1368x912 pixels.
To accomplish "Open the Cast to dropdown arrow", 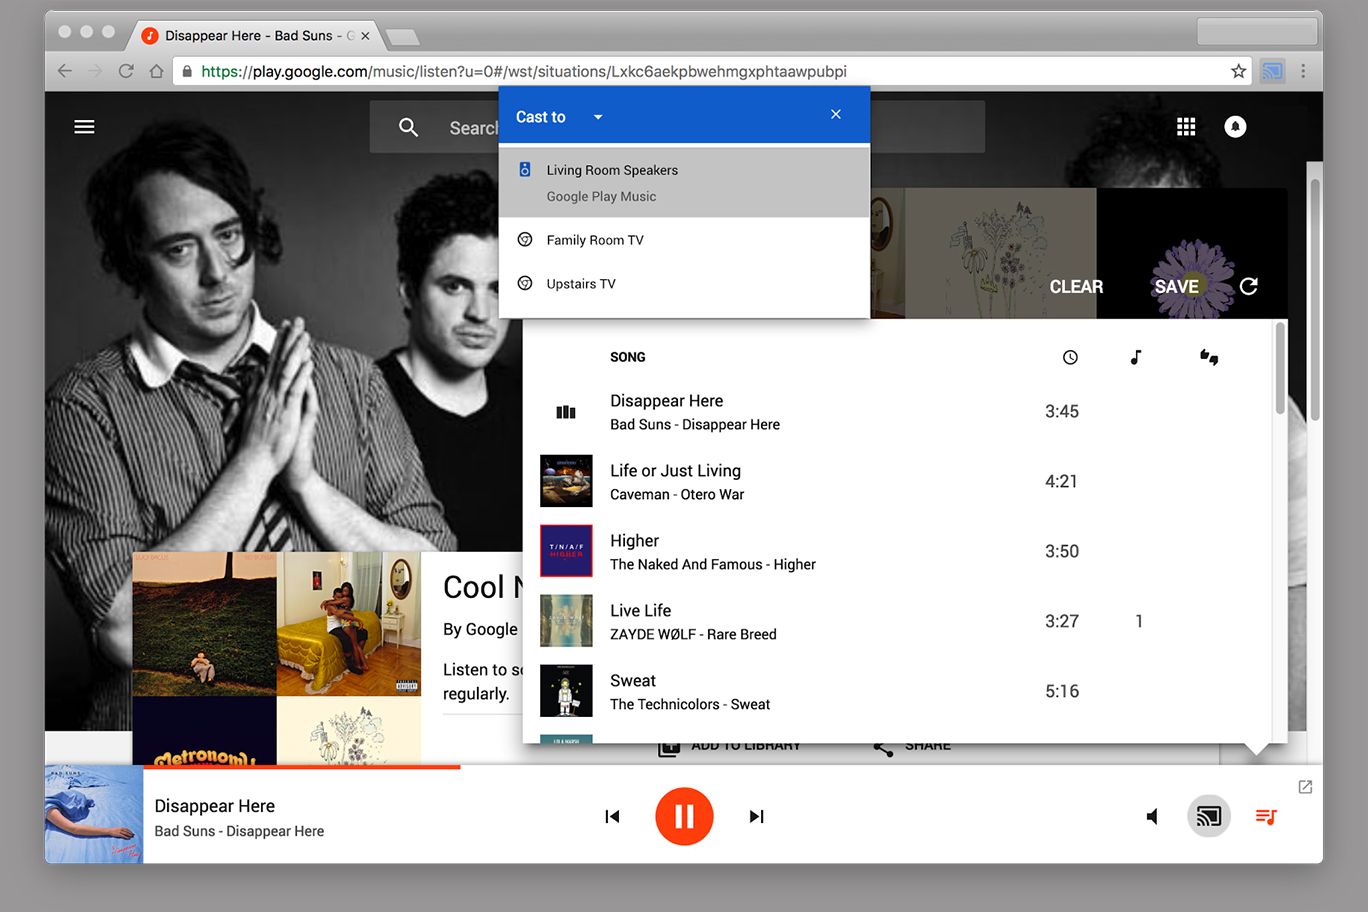I will (597, 116).
